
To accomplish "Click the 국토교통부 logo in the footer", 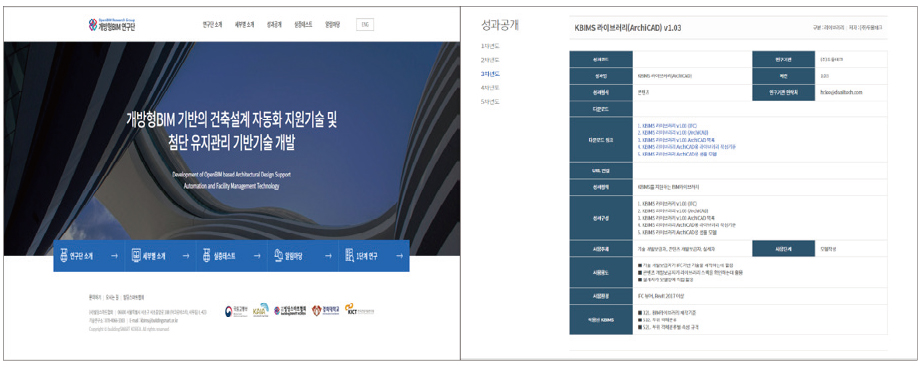I will tap(235, 311).
